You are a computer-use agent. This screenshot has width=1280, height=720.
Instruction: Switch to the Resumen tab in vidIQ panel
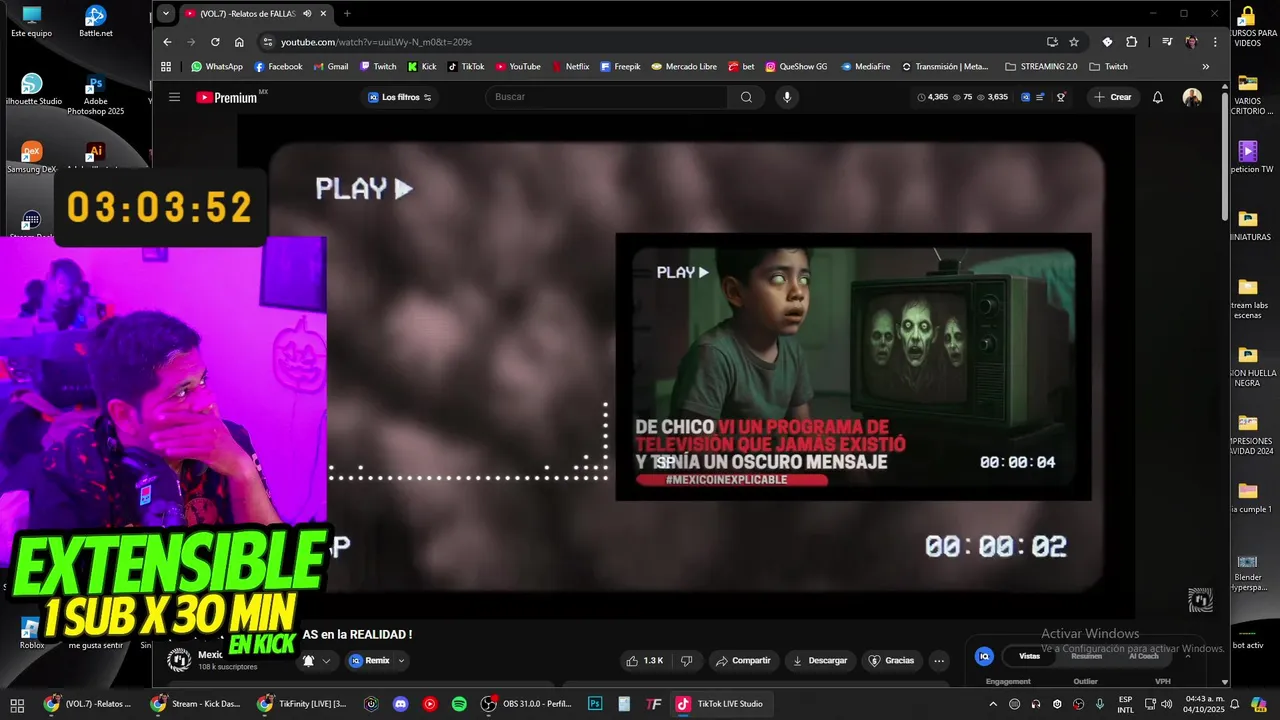coord(1087,656)
